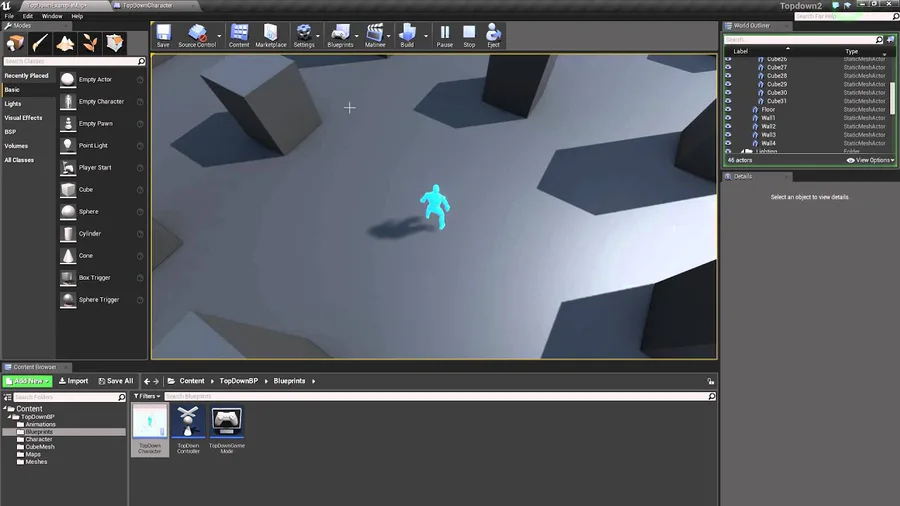Click the Blueprints toolbar icon
The image size is (900, 506).
point(340,36)
